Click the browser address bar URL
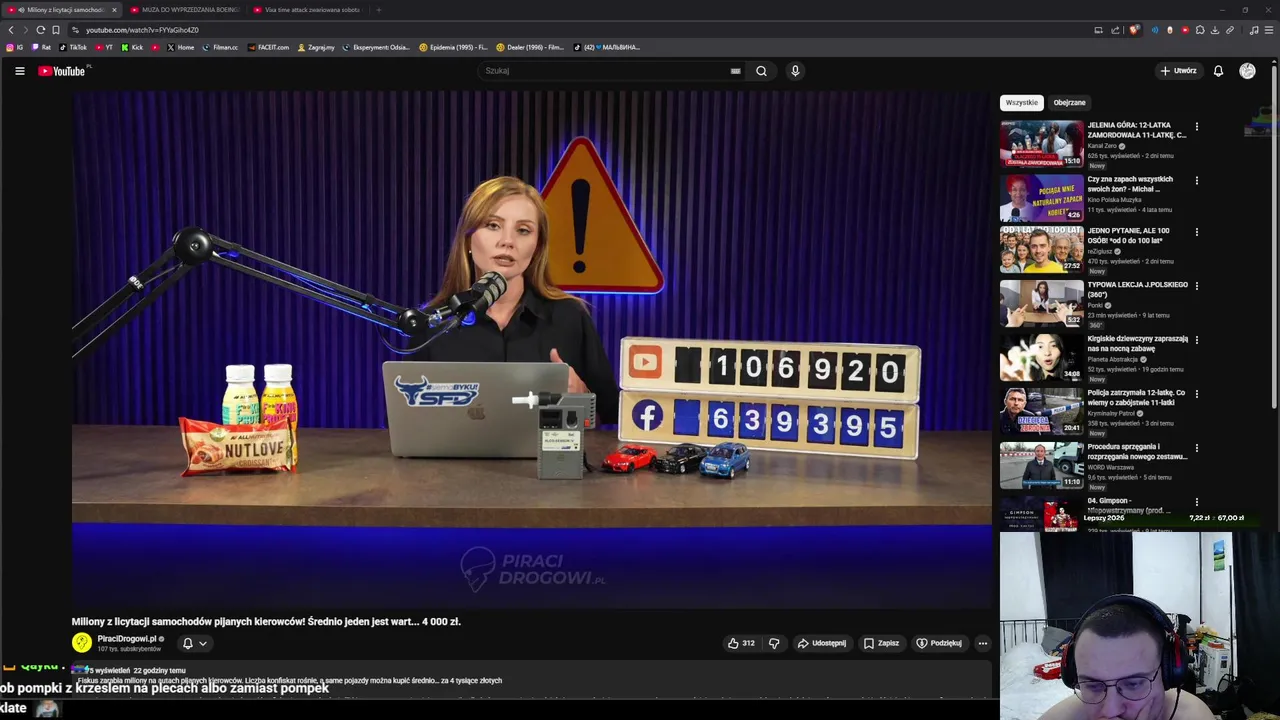This screenshot has height=720, width=1280. point(142,30)
